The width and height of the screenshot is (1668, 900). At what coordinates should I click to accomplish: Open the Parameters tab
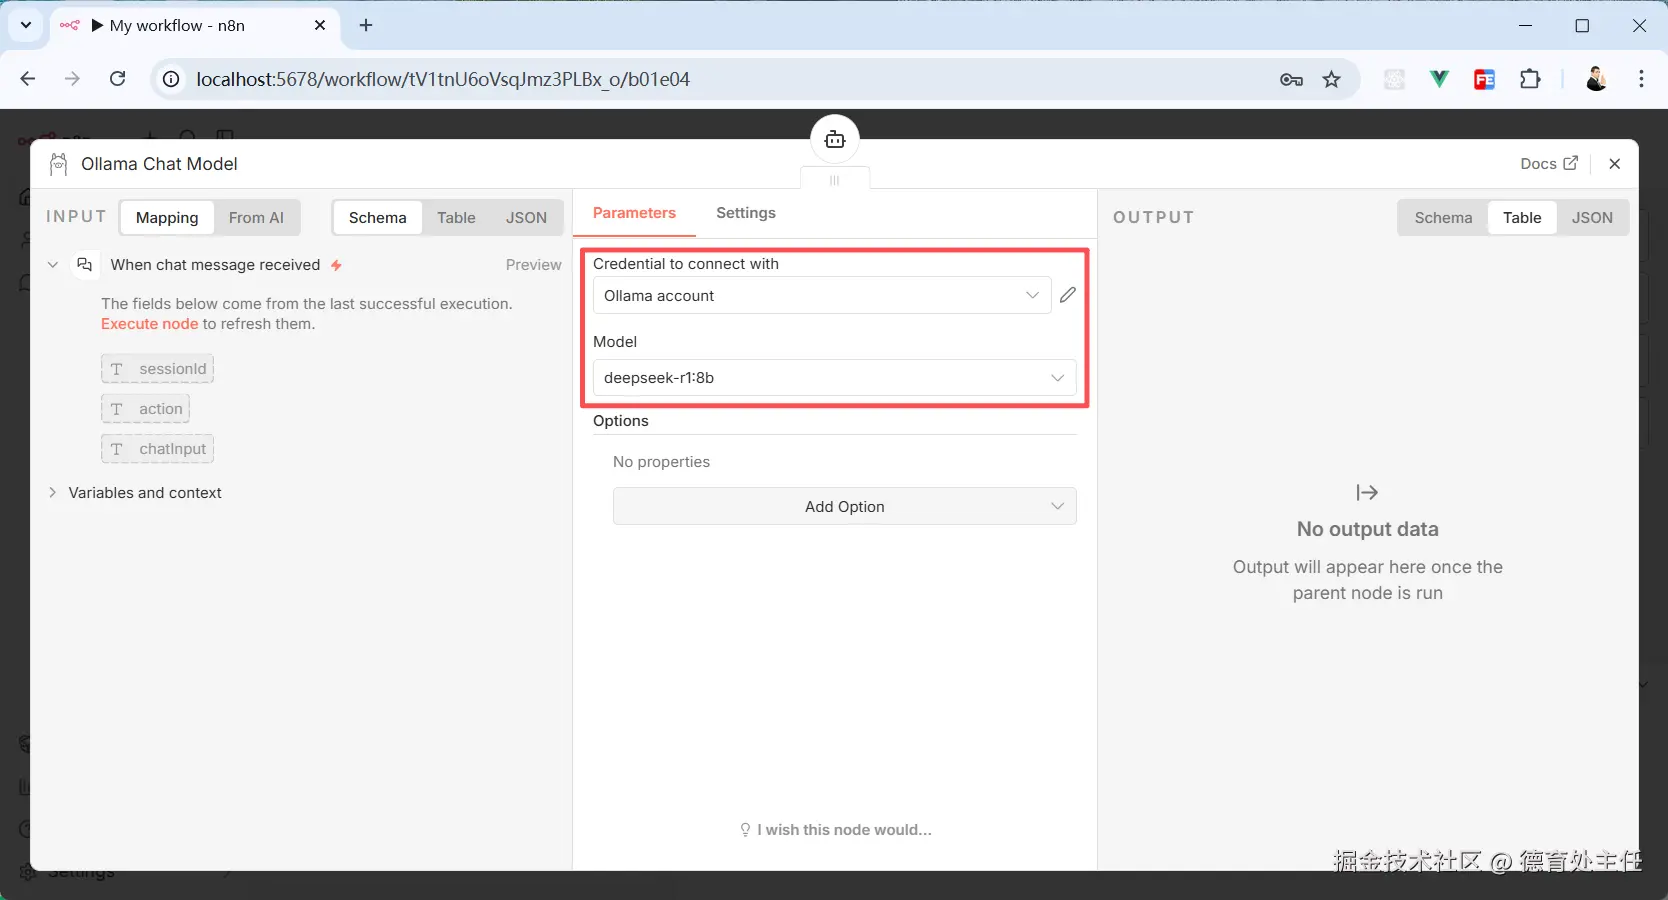[x=634, y=213]
